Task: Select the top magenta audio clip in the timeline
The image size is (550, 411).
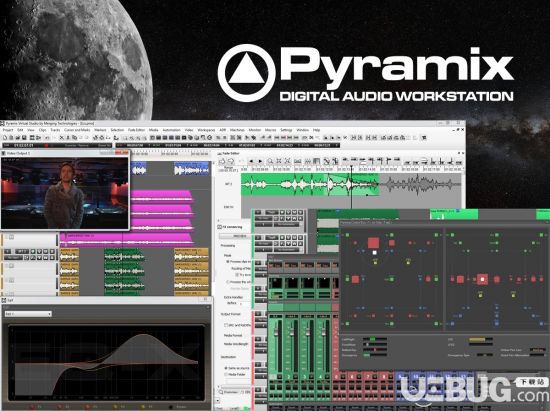Action: click(x=161, y=196)
